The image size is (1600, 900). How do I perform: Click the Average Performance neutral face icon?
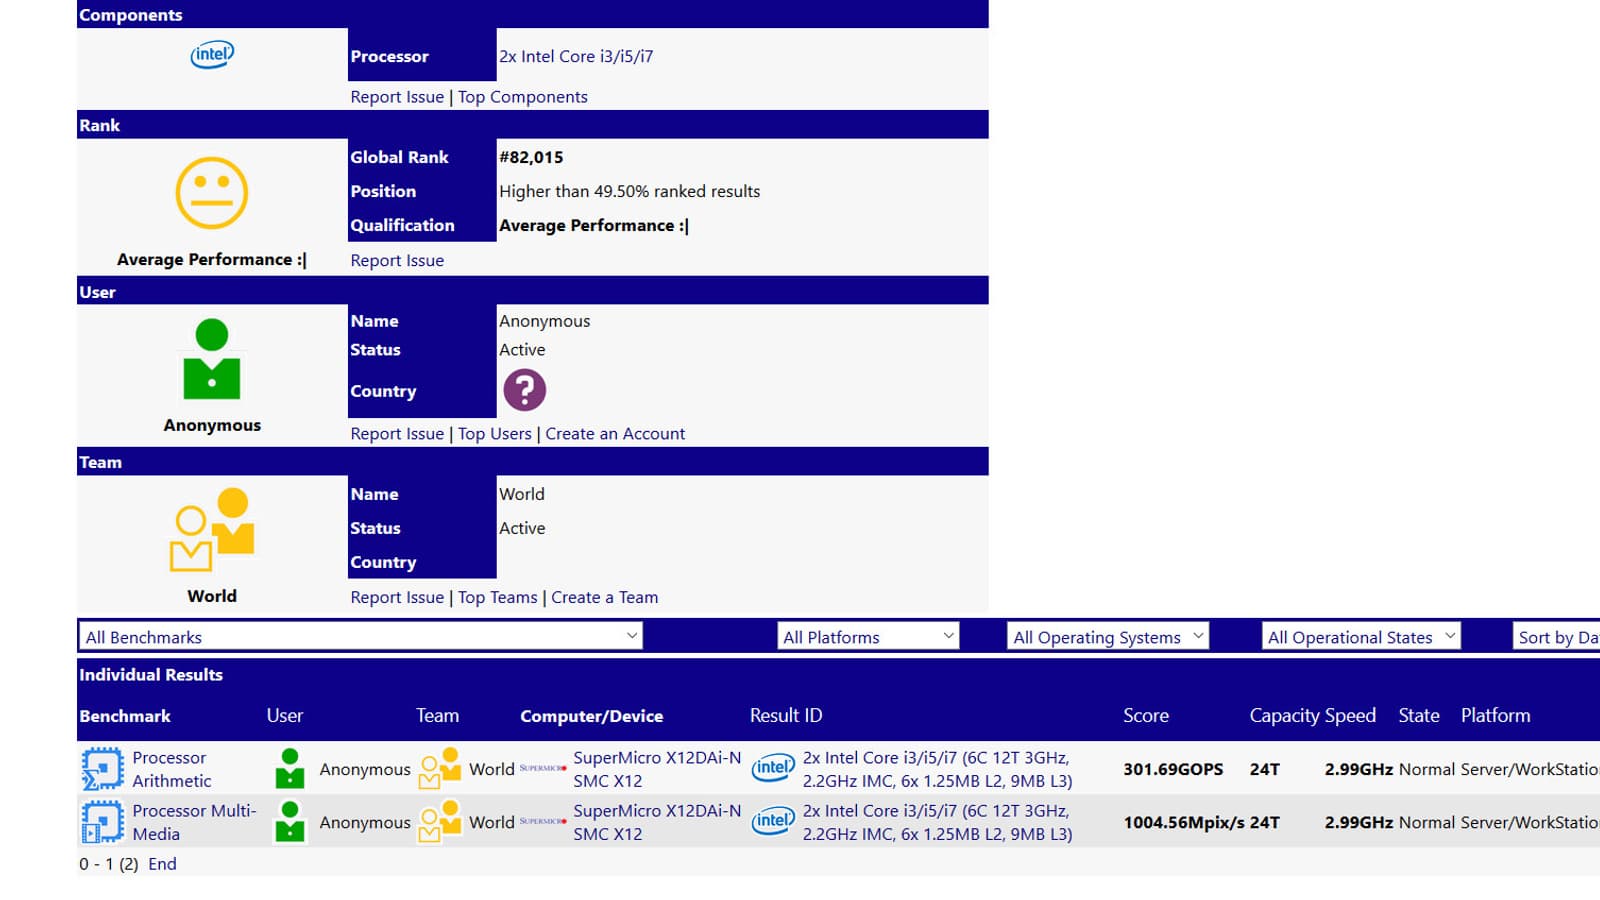[212, 193]
